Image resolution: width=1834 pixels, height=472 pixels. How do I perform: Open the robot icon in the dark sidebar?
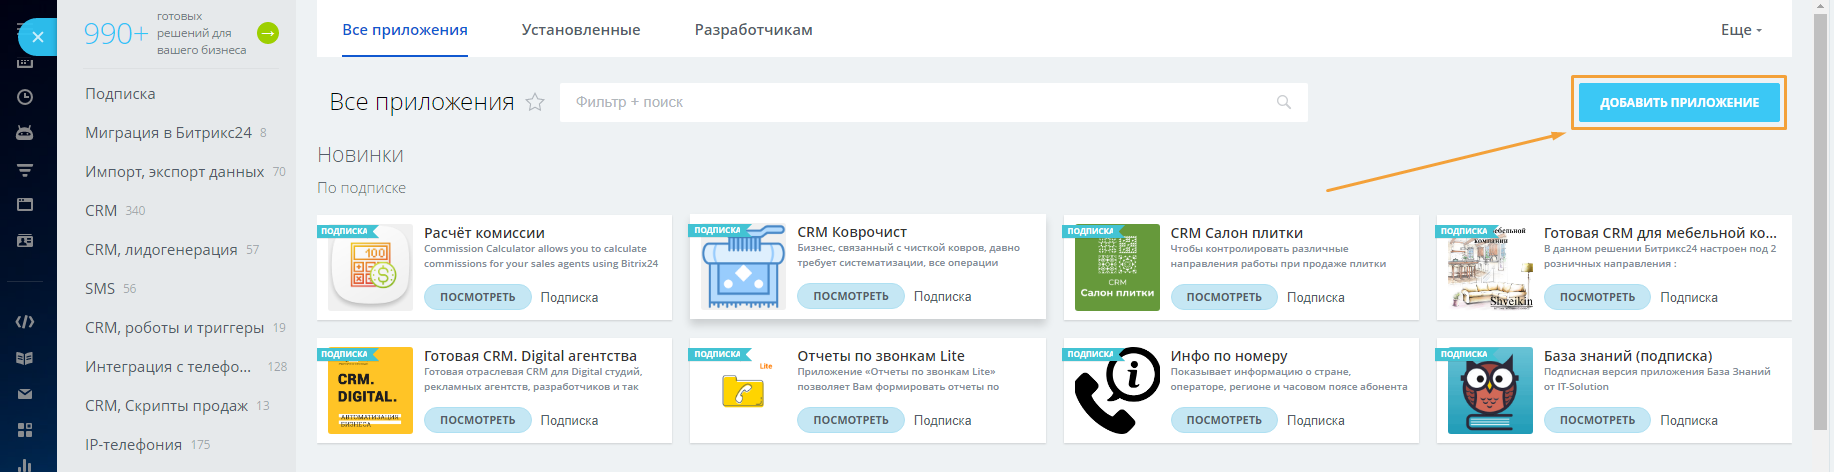pos(25,132)
